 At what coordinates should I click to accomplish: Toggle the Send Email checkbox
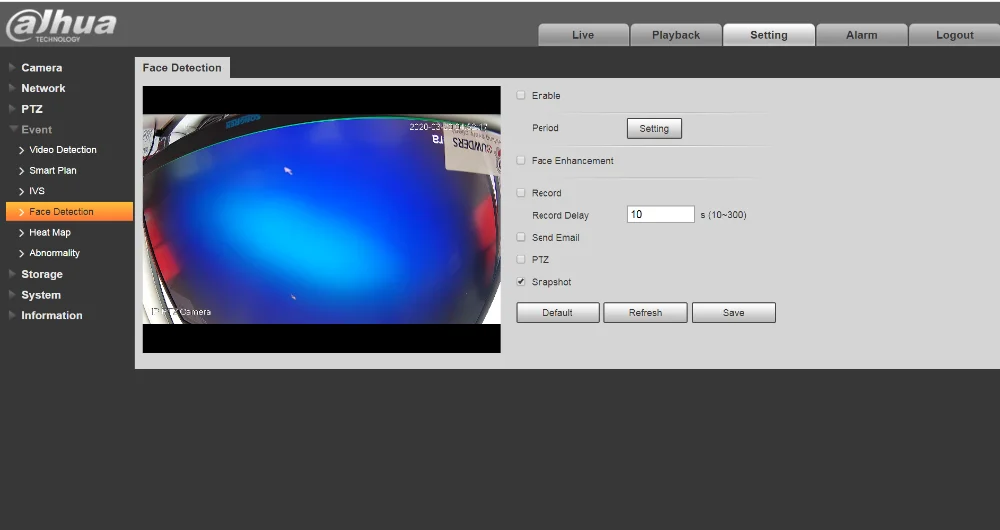tap(521, 237)
